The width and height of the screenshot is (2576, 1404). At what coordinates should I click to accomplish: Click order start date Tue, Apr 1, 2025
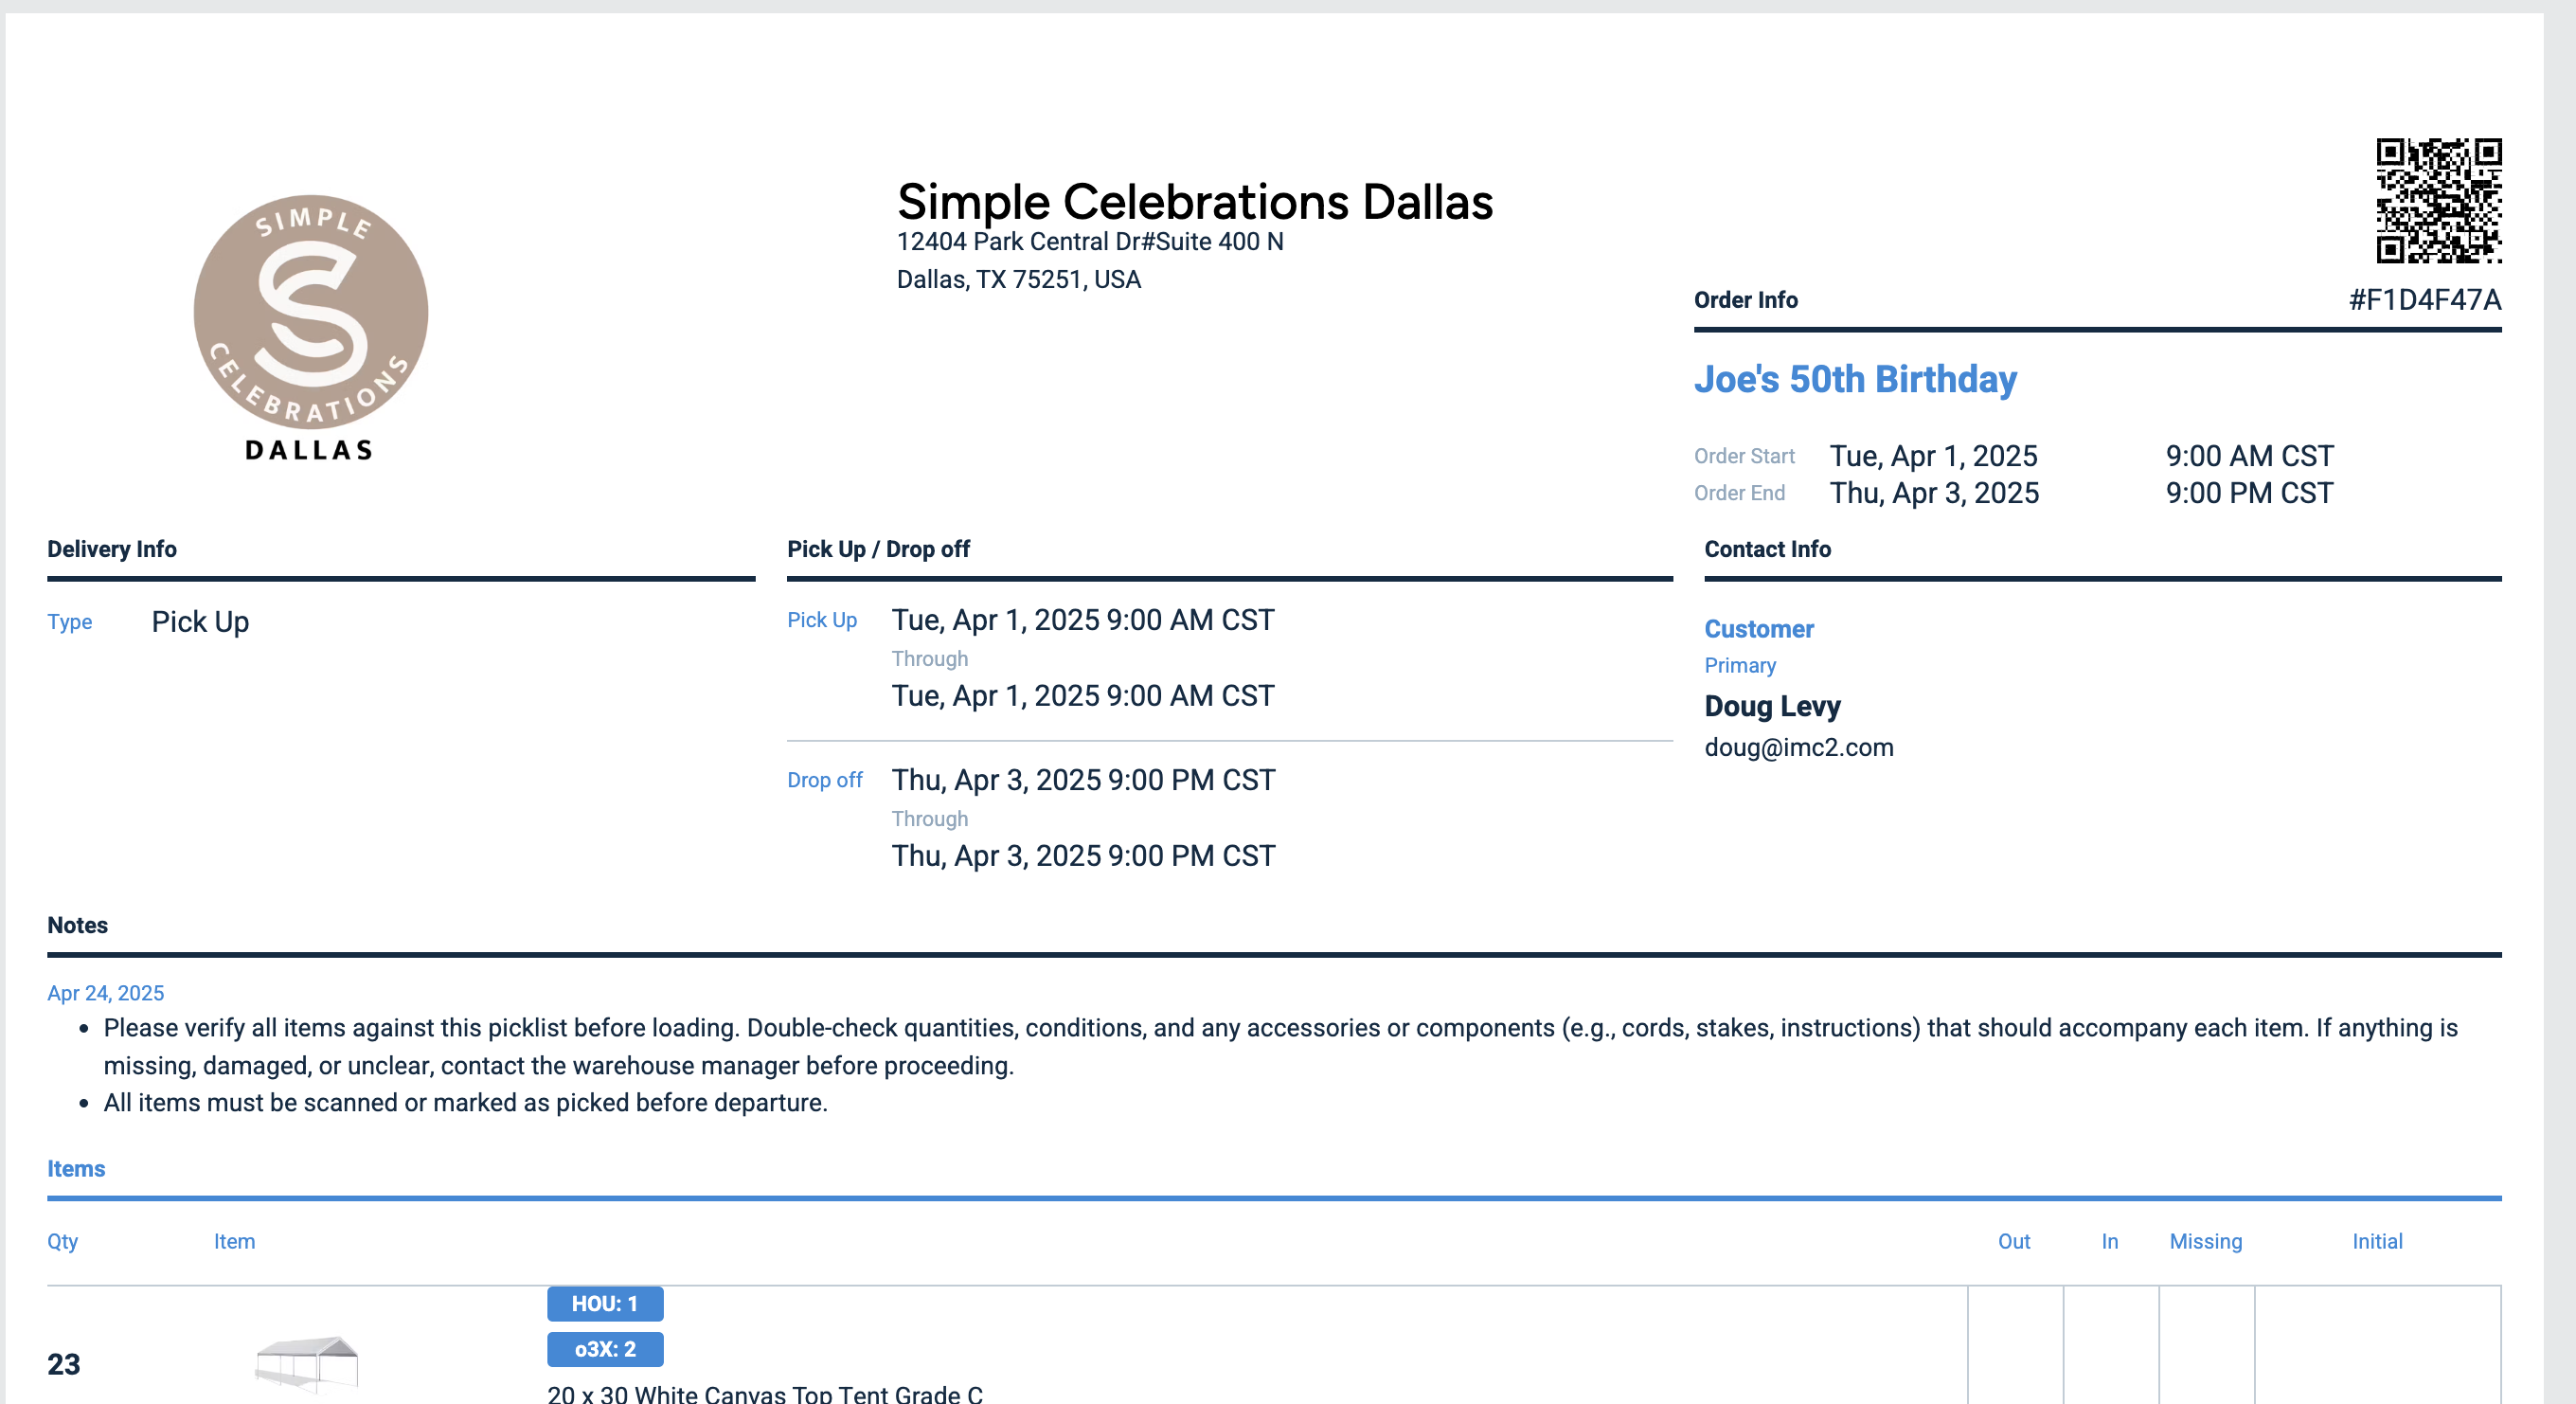tap(1933, 456)
